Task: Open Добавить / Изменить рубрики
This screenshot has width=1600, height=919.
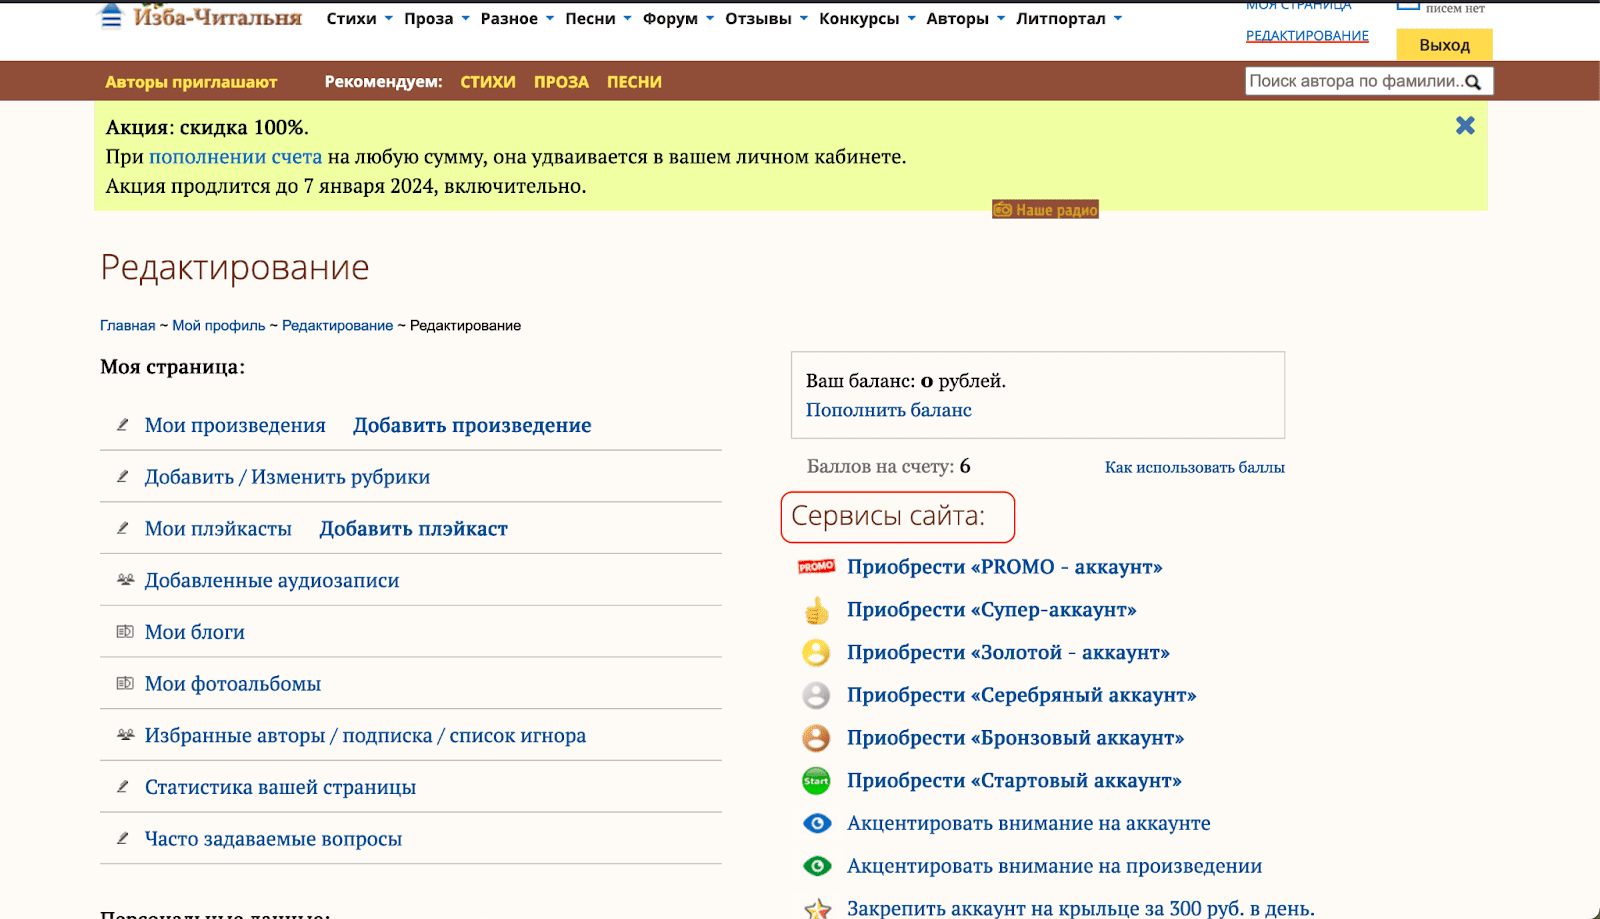Action: click(287, 477)
